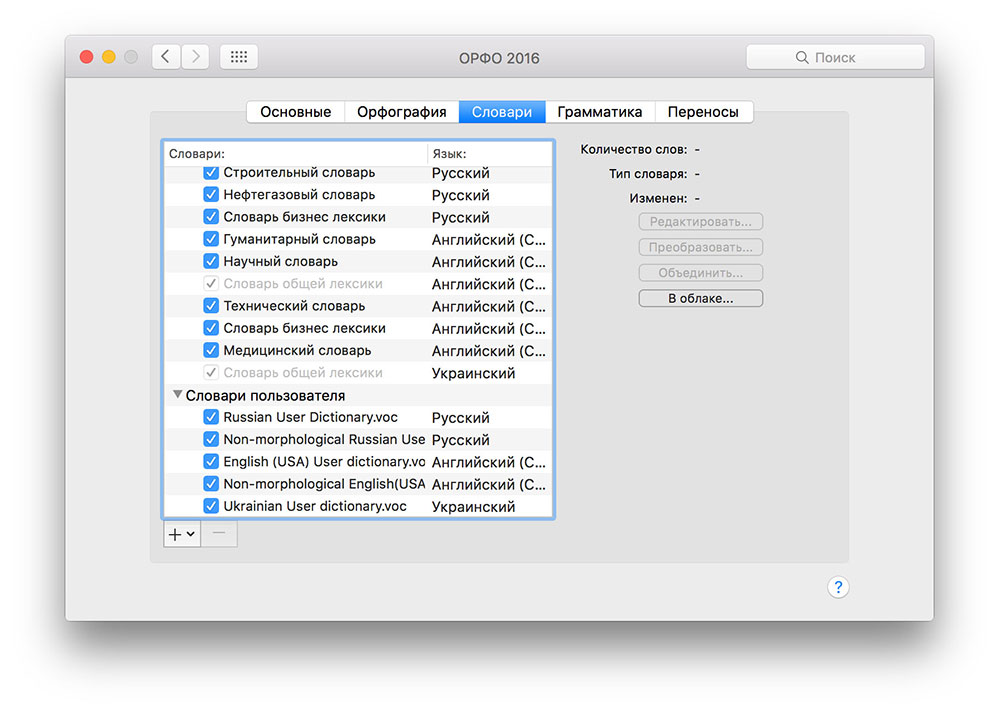
Task: Toggle English Словарь бизнес лексики checkbox
Action: [210, 328]
